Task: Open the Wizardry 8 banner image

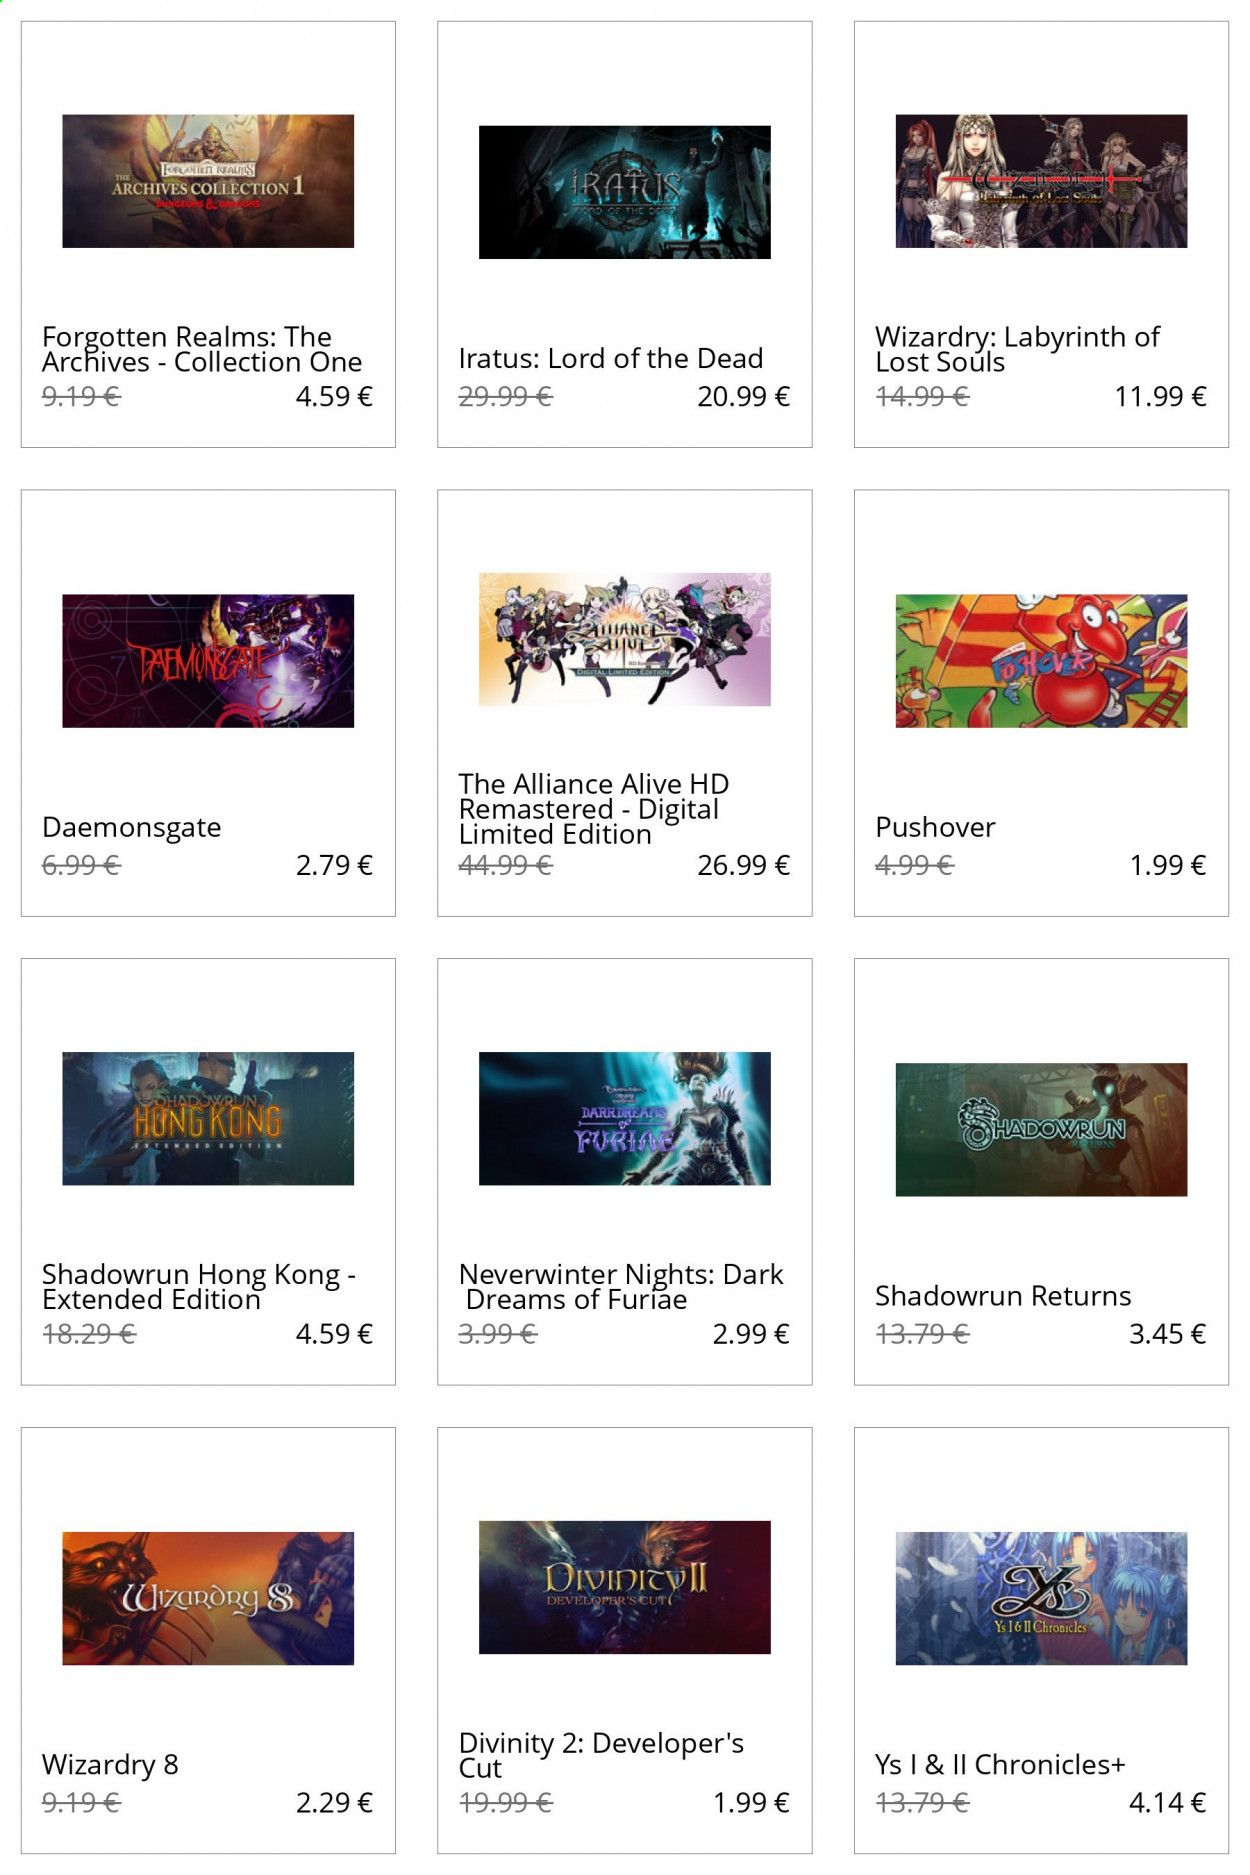Action: (x=208, y=1598)
